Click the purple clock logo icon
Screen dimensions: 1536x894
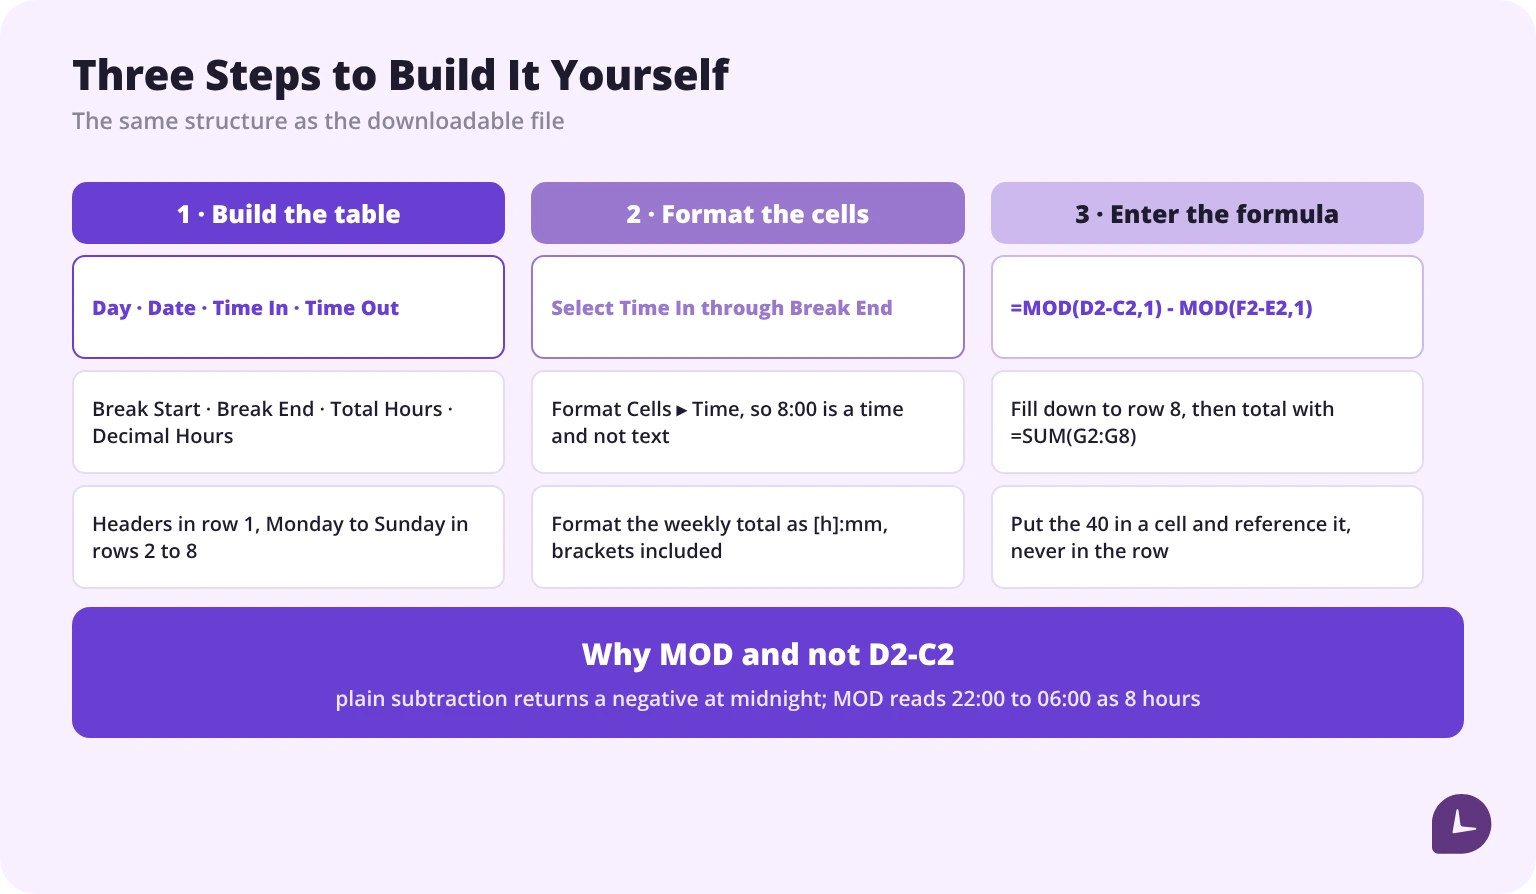[1461, 823]
